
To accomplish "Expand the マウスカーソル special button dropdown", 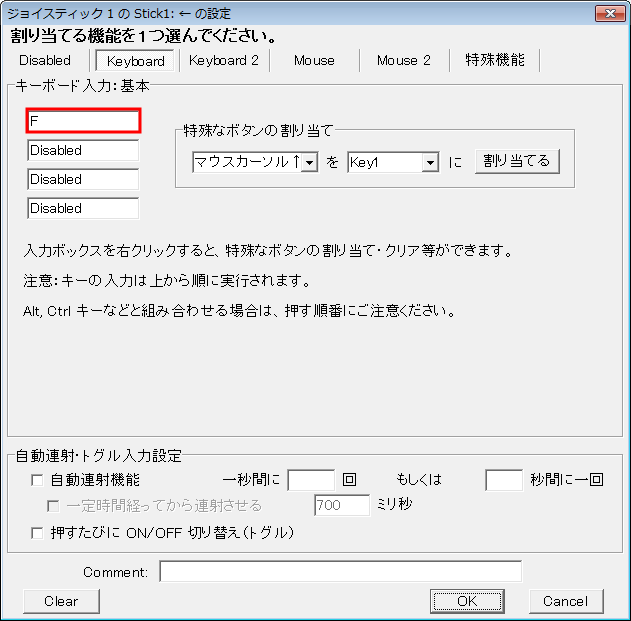I will coord(309,162).
